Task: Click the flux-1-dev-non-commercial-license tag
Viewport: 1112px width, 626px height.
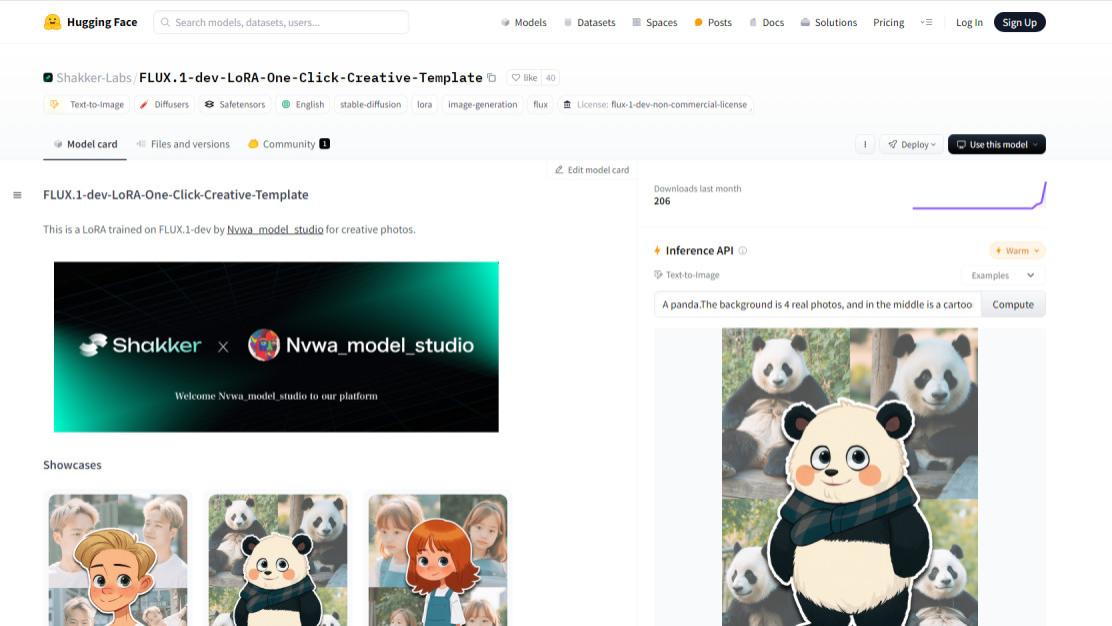Action: 655,104
